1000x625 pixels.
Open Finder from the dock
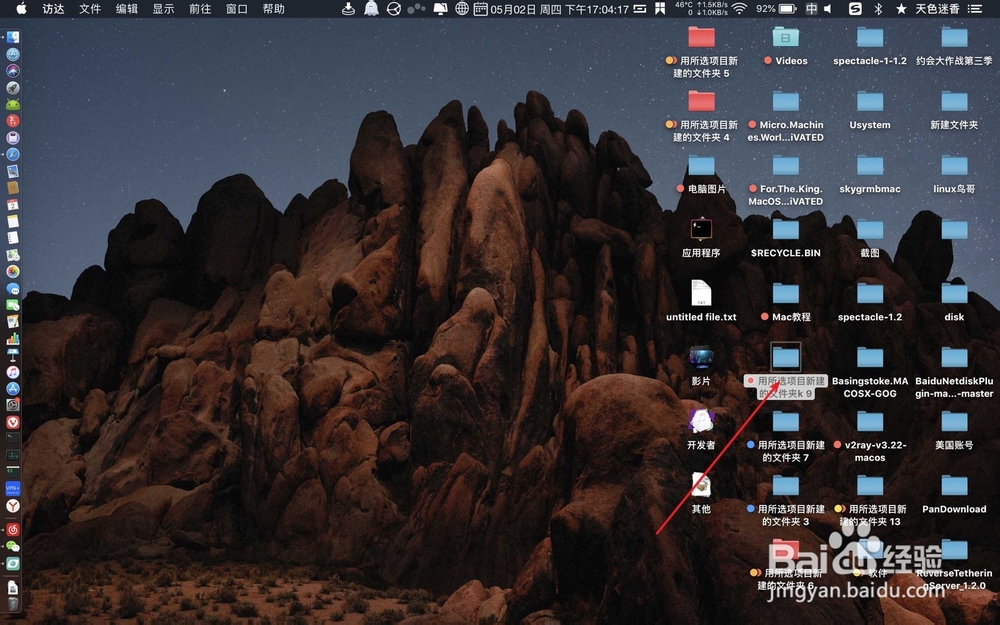(13, 38)
